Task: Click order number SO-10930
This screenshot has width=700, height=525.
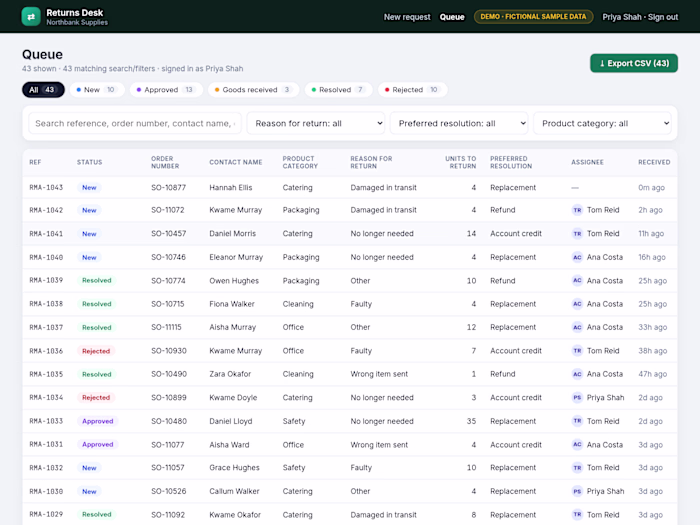Action: click(169, 351)
